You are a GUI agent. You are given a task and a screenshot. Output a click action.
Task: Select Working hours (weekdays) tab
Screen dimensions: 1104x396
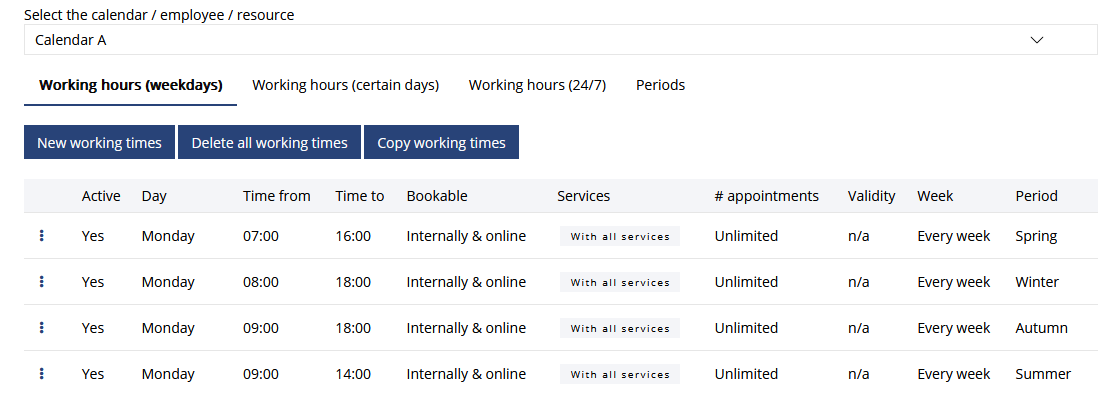point(131,85)
